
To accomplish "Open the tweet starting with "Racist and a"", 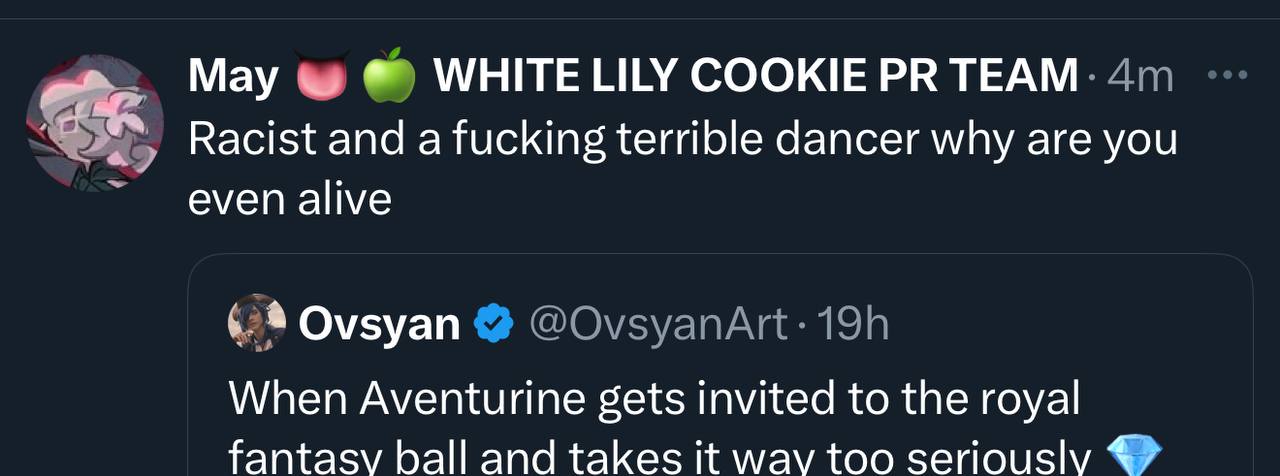I will [682, 140].
